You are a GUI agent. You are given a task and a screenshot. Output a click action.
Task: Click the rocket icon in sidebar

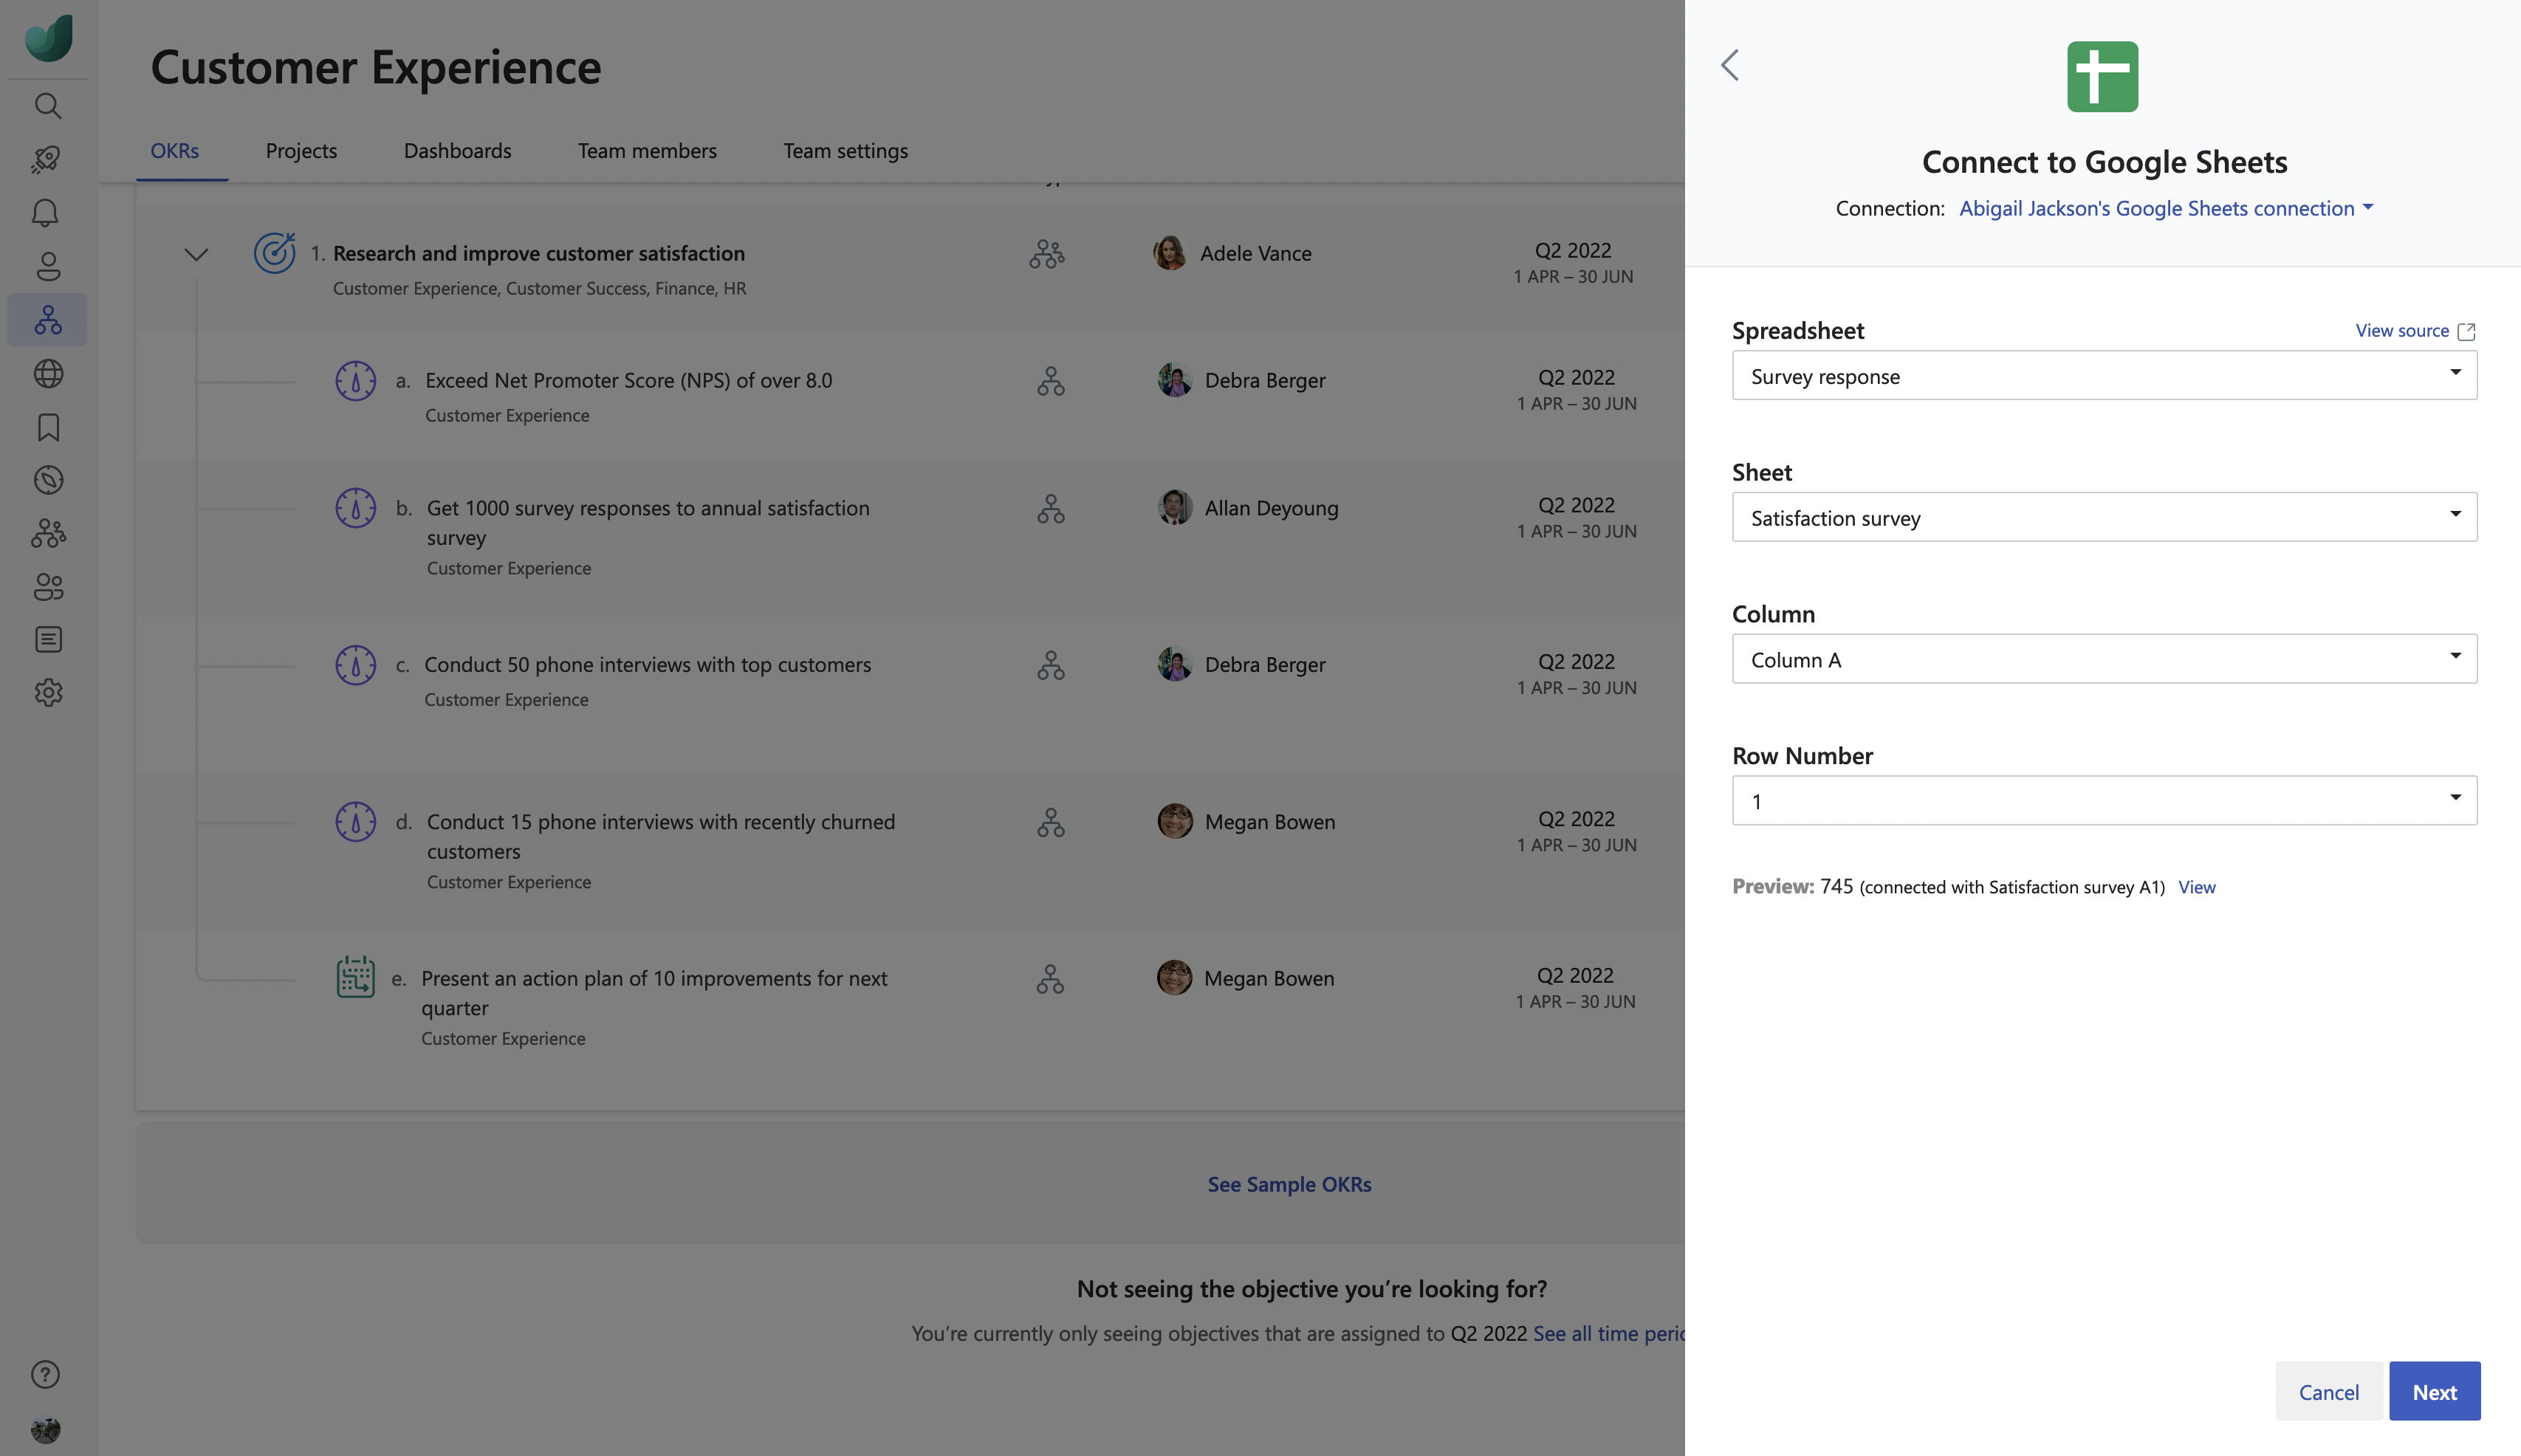coord(46,159)
